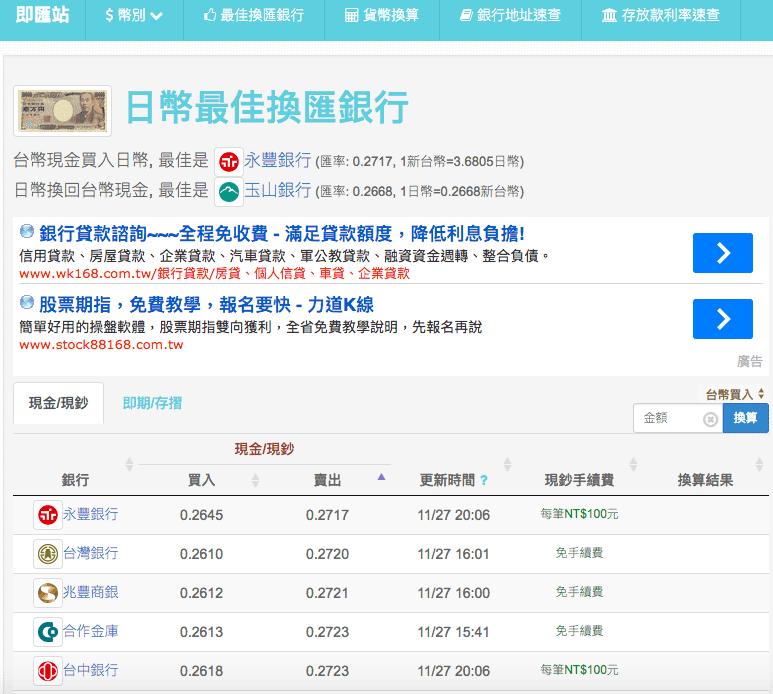The height and width of the screenshot is (694, 773).
Task: Click 永豐銀行 logo in table row
Action: [48, 515]
